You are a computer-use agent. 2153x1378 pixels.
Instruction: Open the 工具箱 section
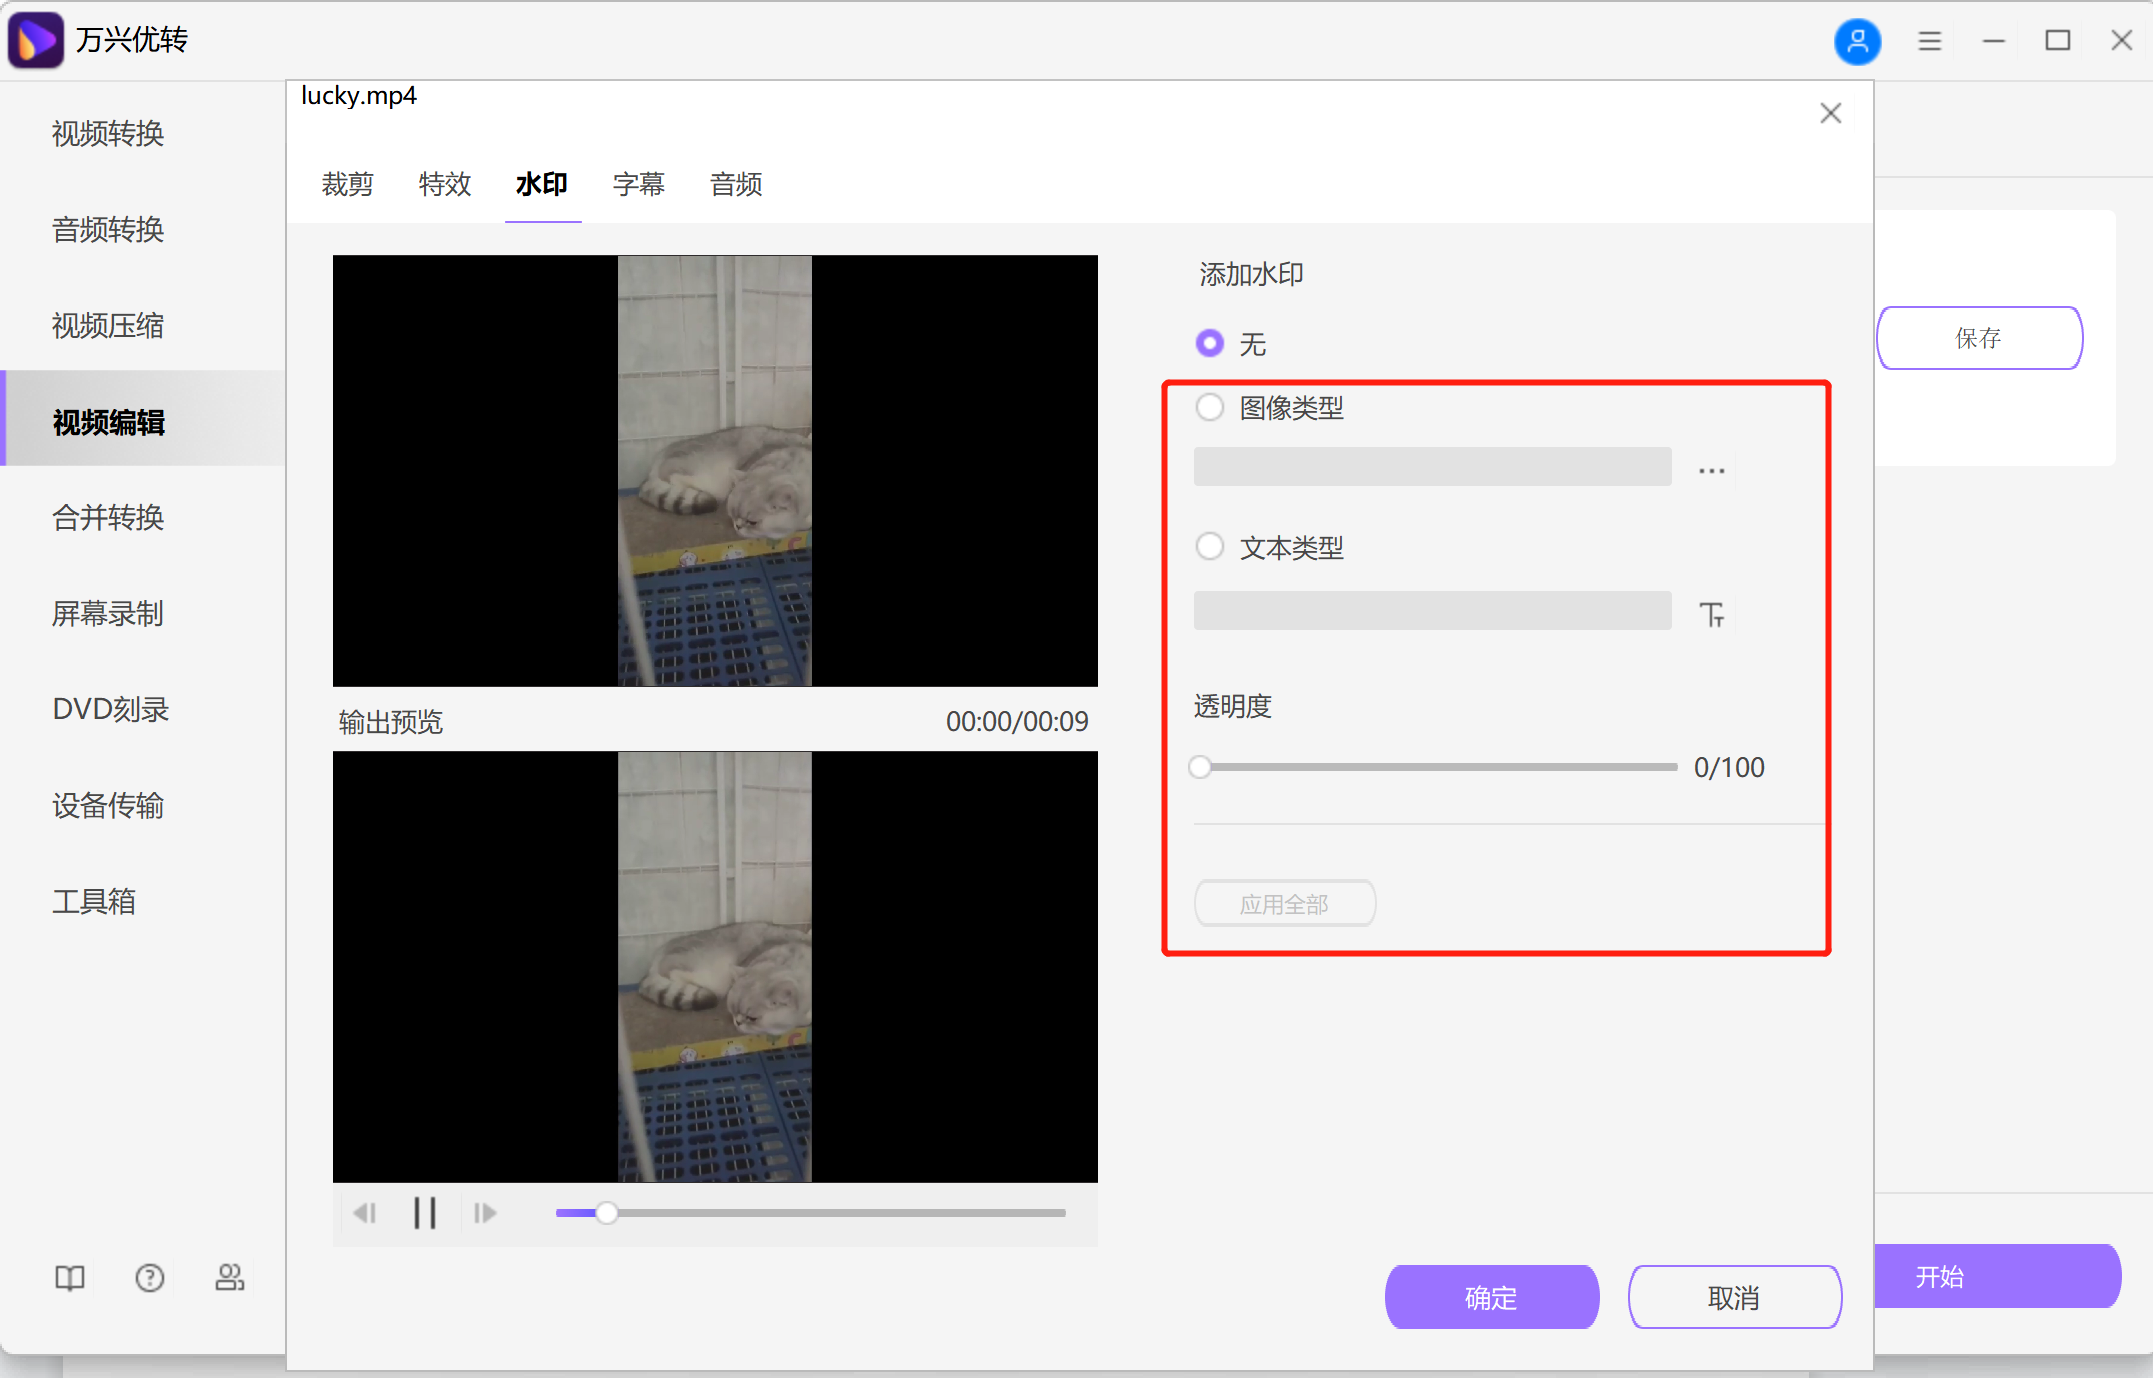pyautogui.click(x=94, y=901)
